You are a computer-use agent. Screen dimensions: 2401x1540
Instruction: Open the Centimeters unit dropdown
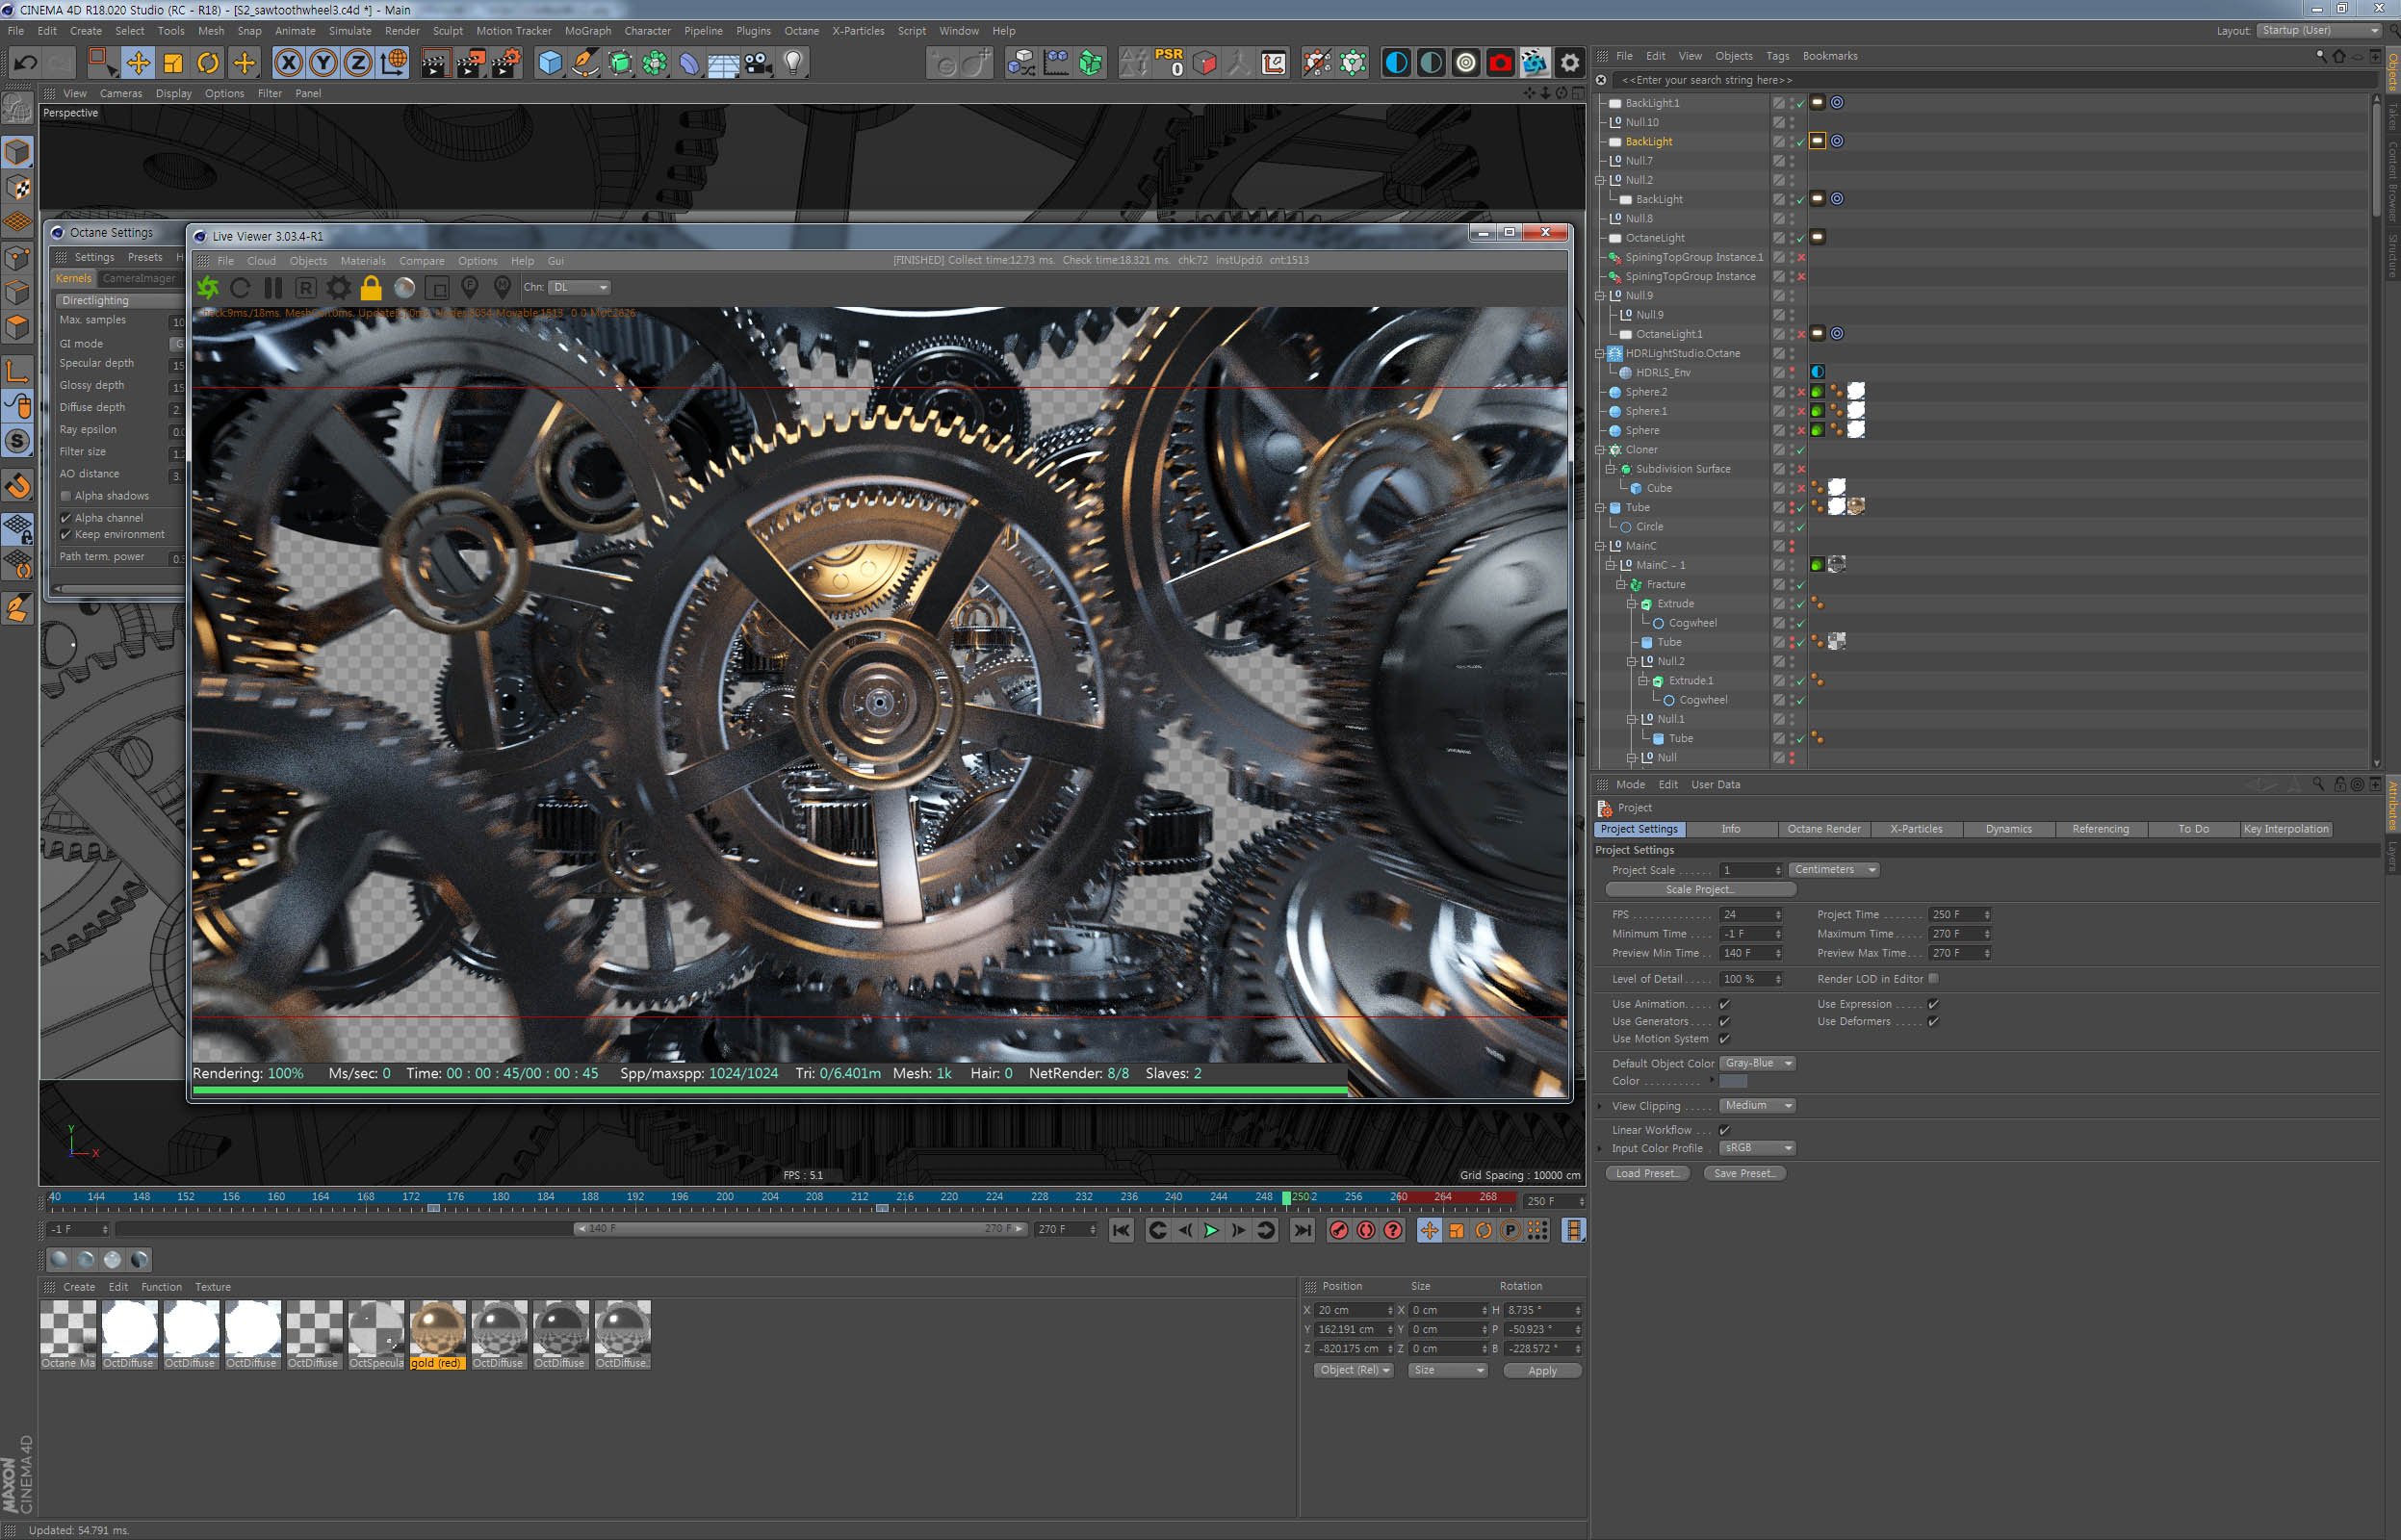(x=1834, y=870)
